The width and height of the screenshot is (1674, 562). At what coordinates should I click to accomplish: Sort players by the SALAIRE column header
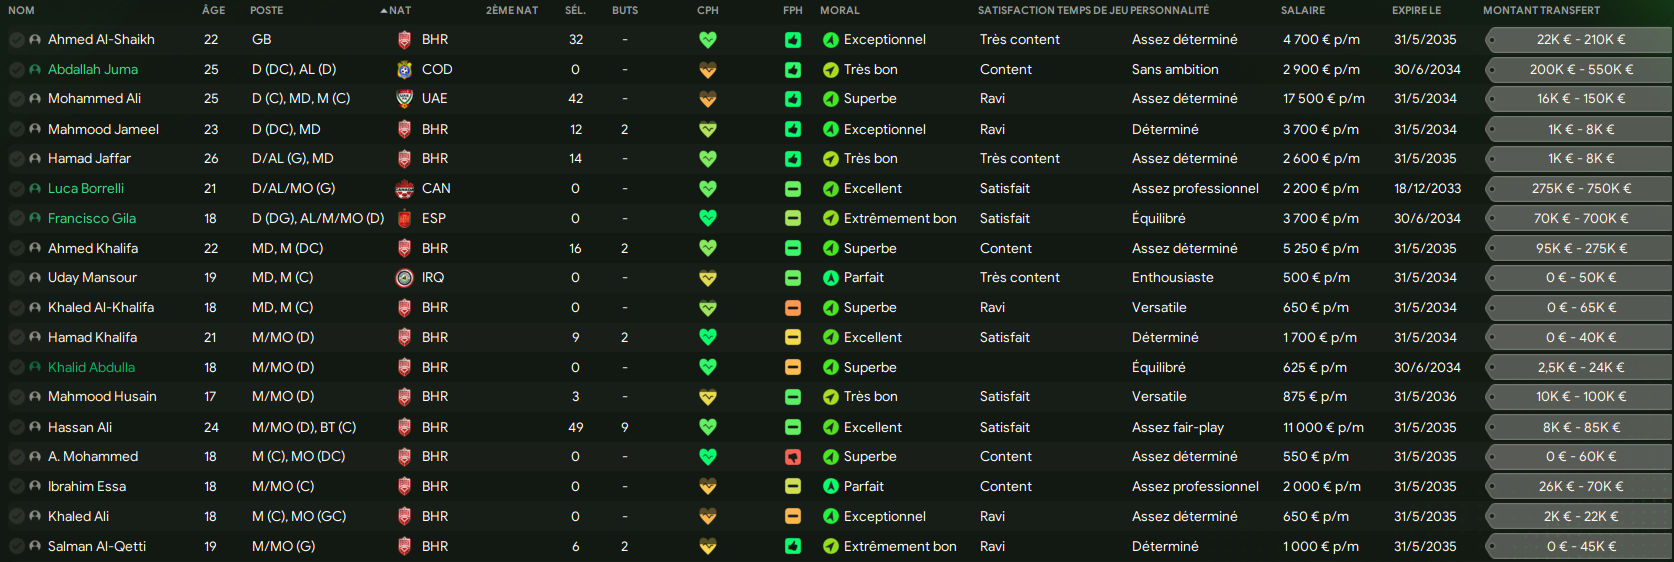click(x=1303, y=10)
